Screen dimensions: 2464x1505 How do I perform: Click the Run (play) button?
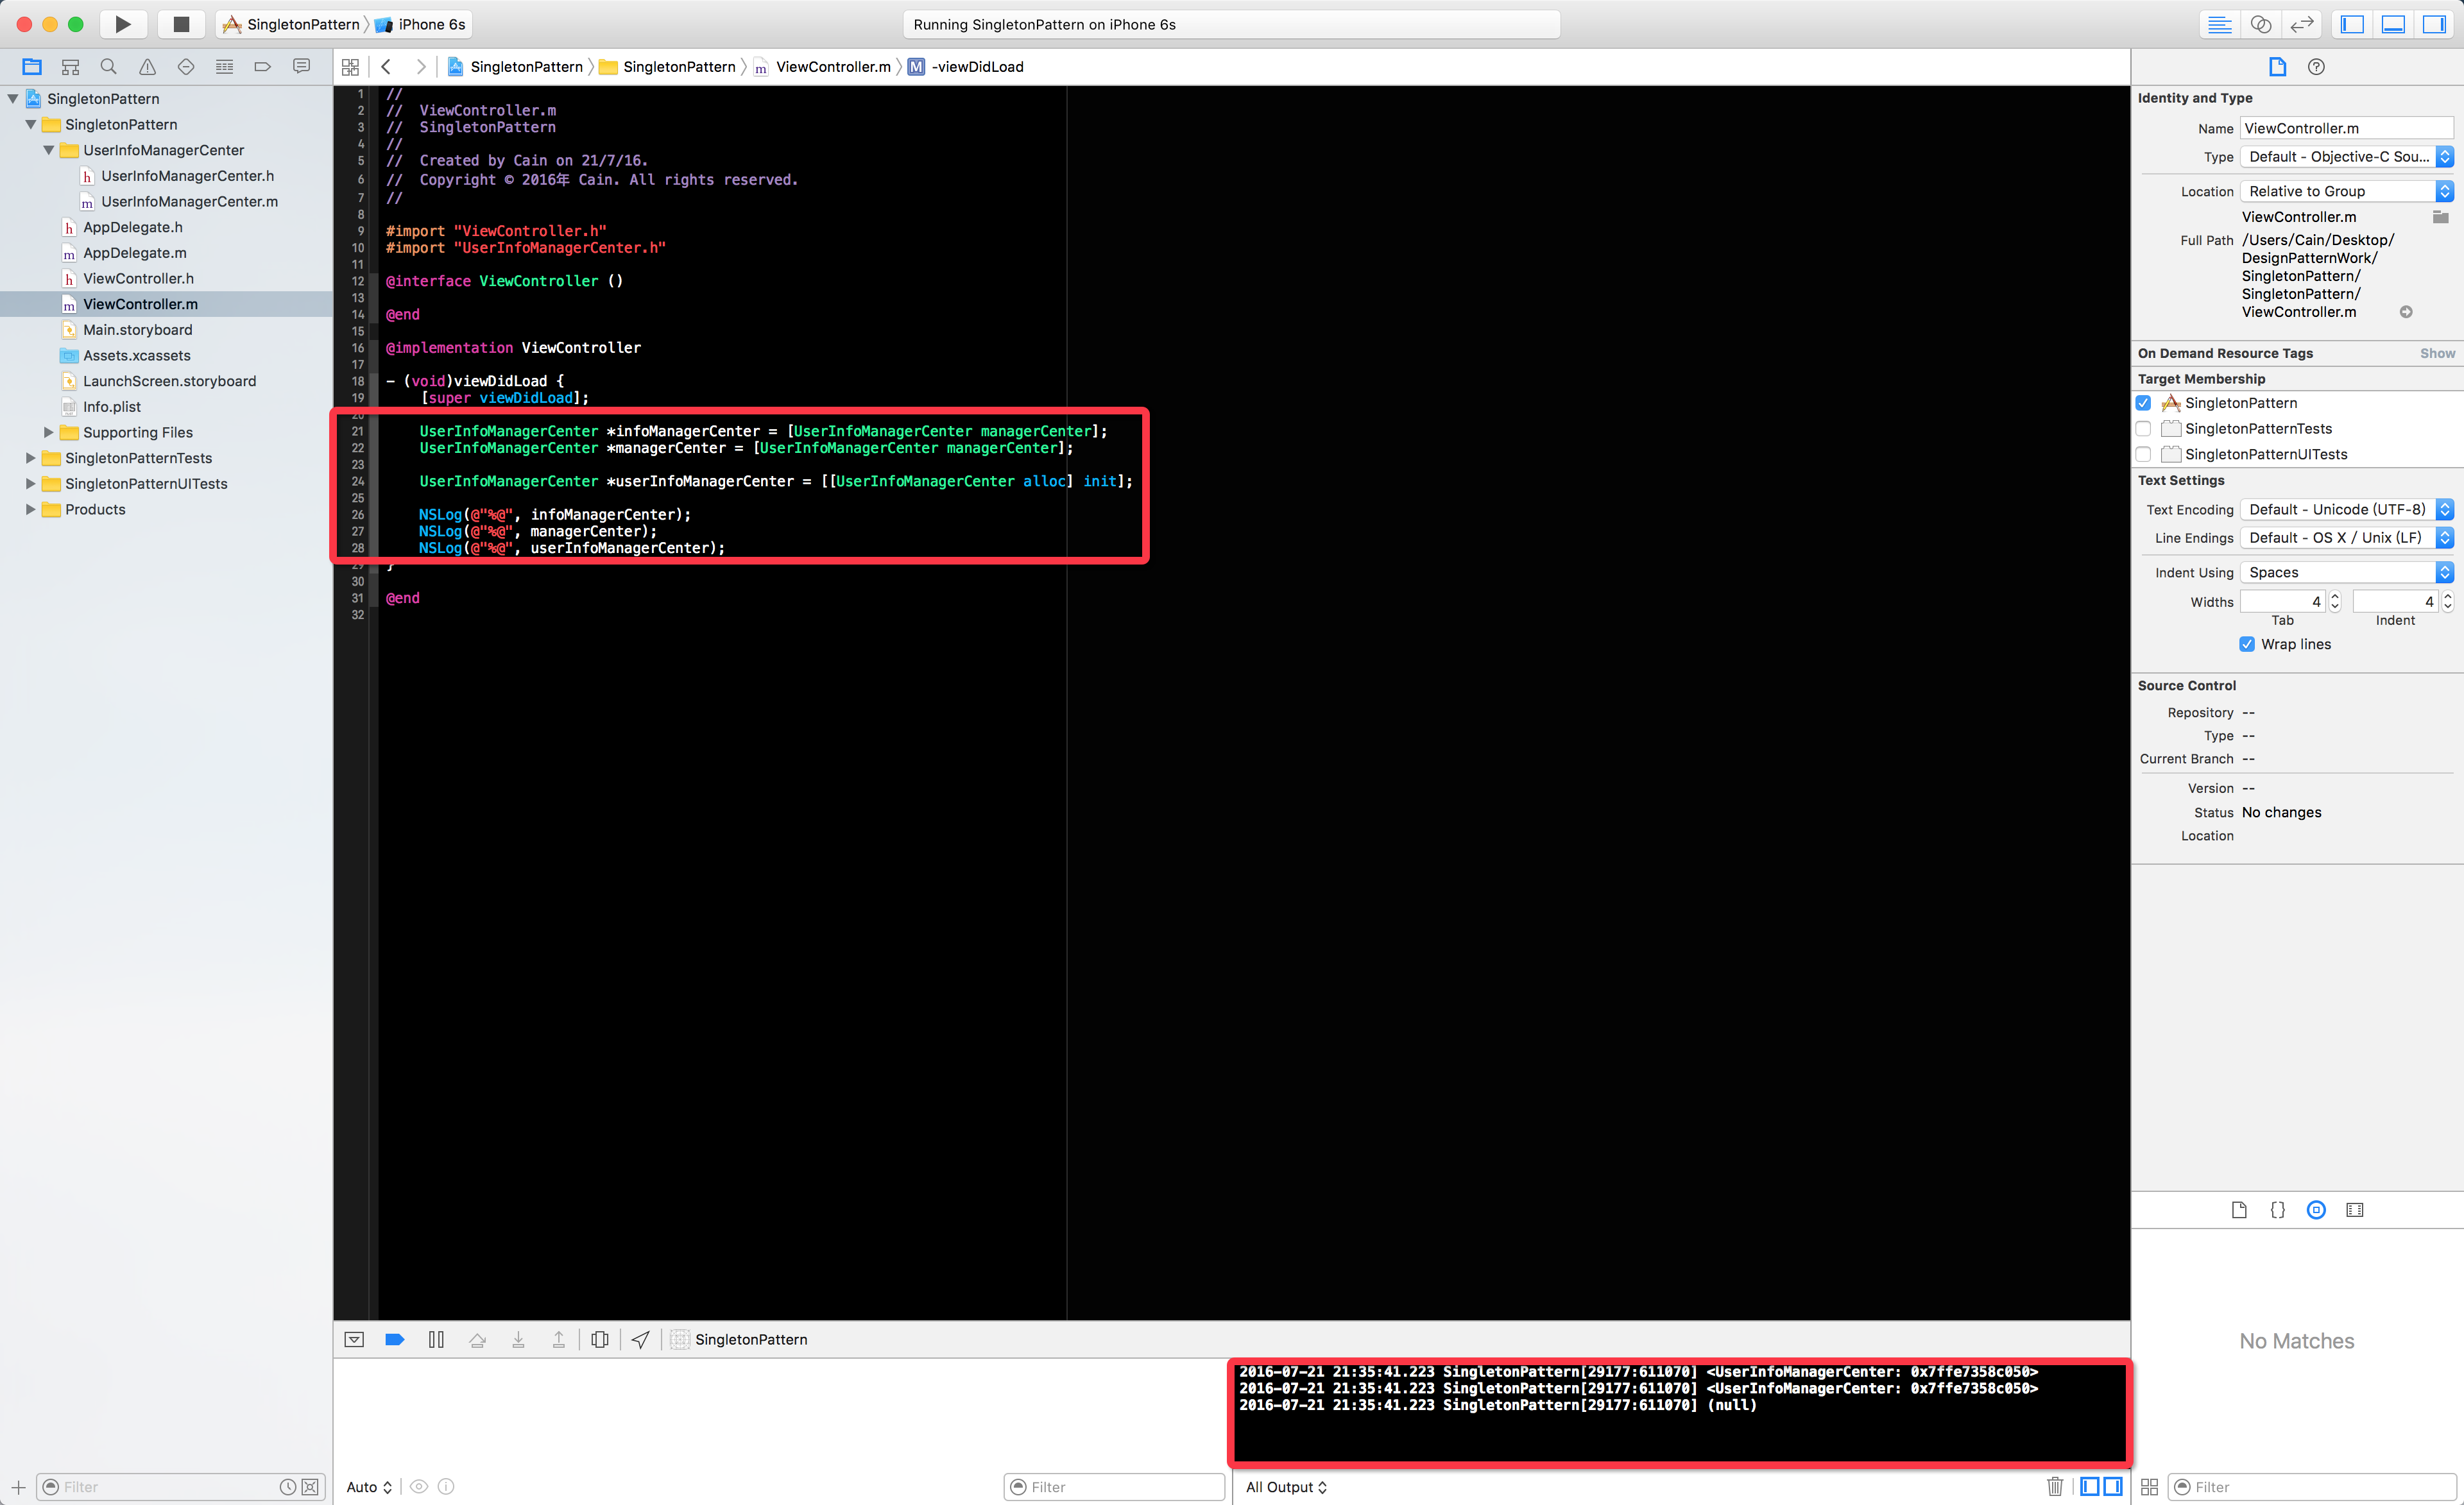coord(122,24)
